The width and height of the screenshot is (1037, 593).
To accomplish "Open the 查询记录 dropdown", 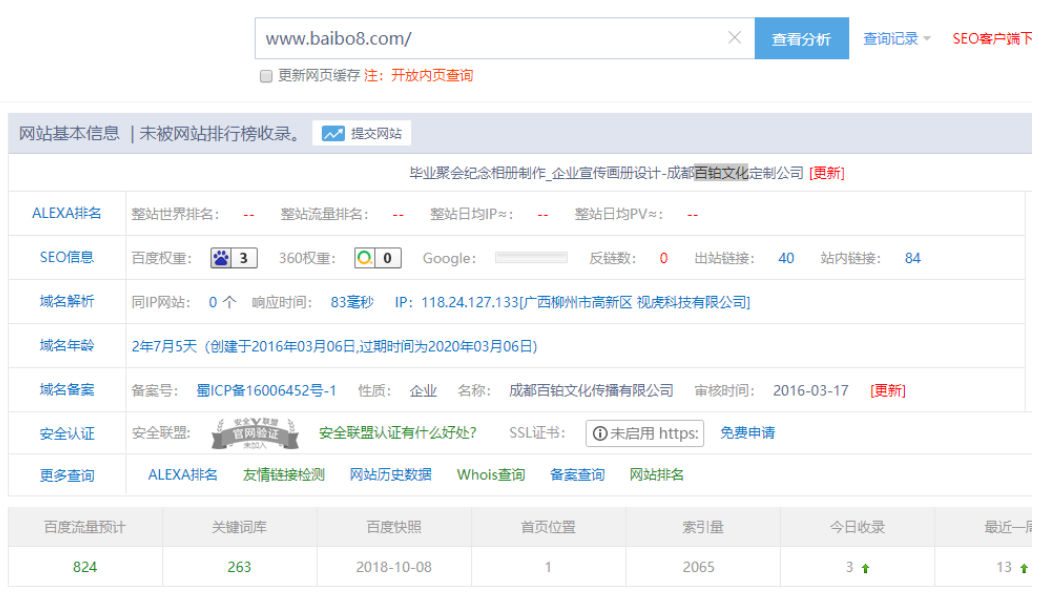I will point(896,38).
